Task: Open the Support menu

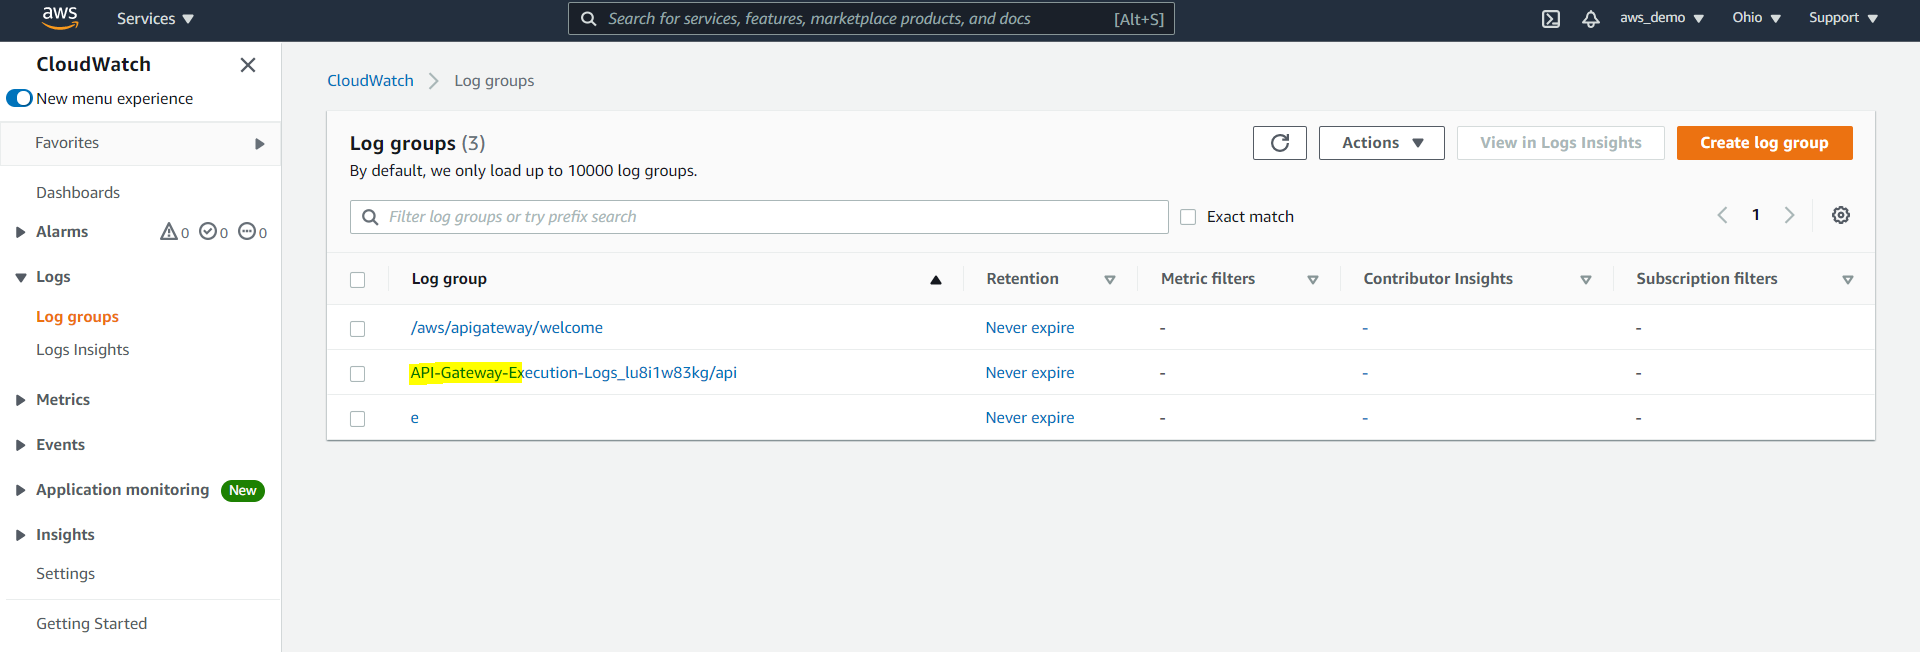Action: coord(1843,18)
